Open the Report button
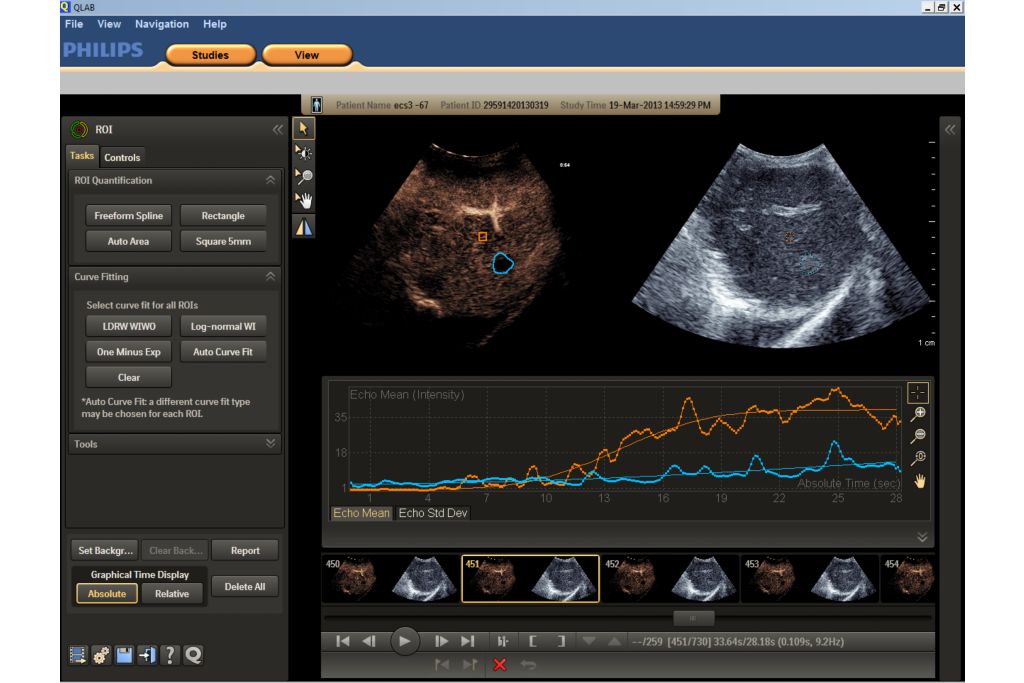This screenshot has height=683, width=1024. 245,550
